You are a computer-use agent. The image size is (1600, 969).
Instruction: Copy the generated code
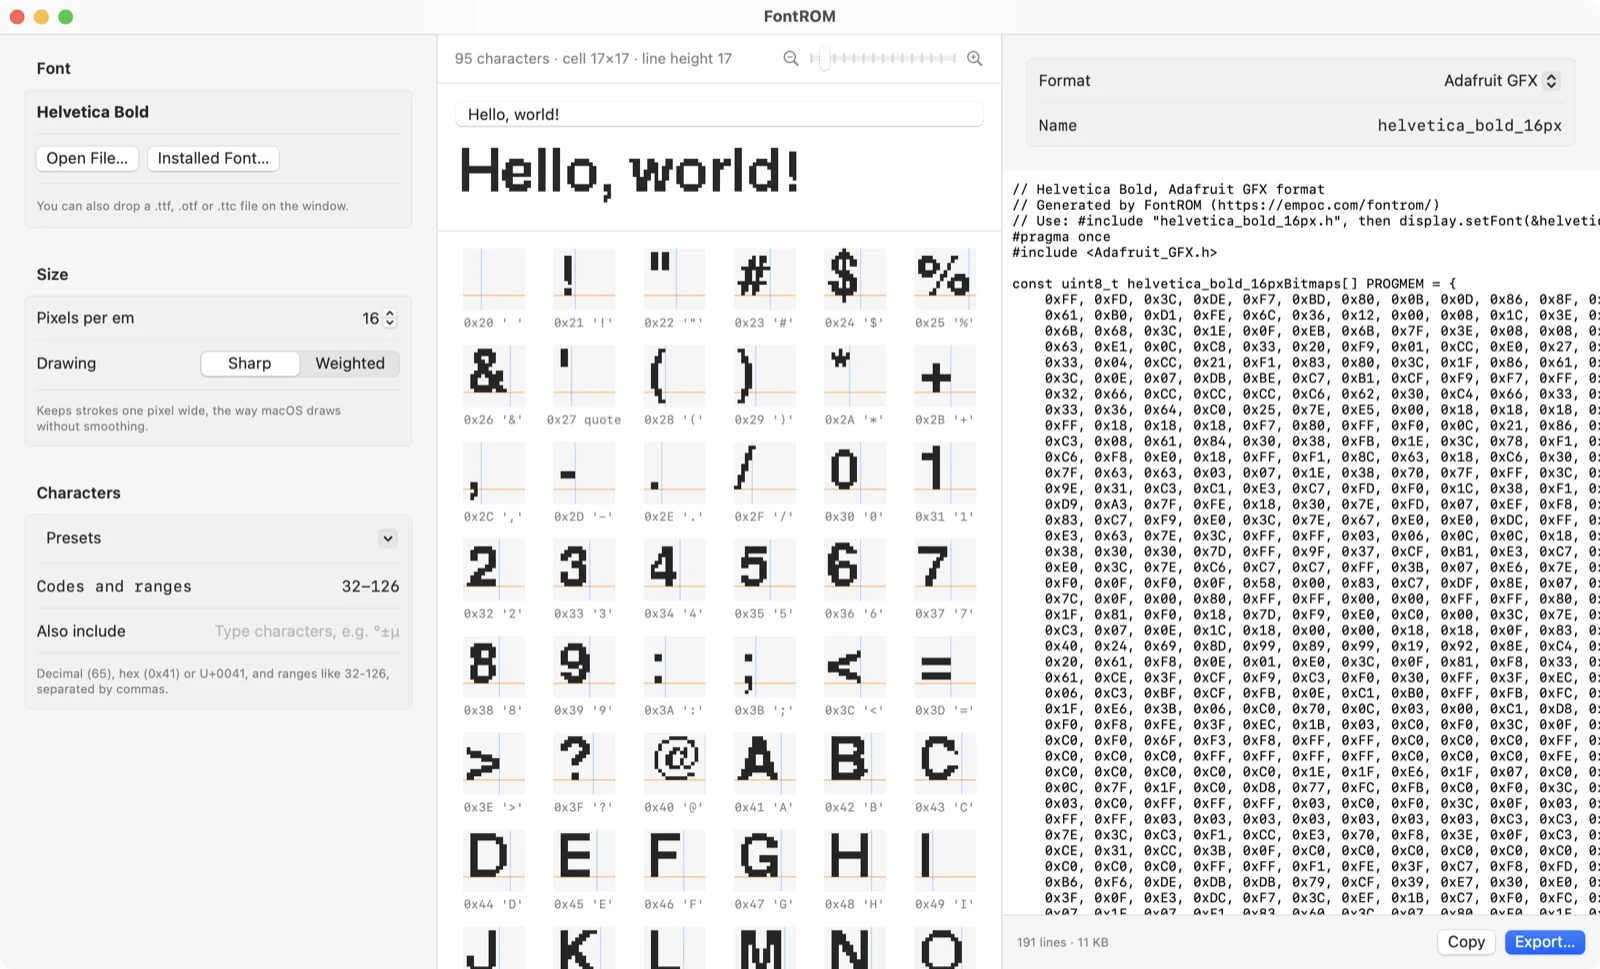point(1466,942)
